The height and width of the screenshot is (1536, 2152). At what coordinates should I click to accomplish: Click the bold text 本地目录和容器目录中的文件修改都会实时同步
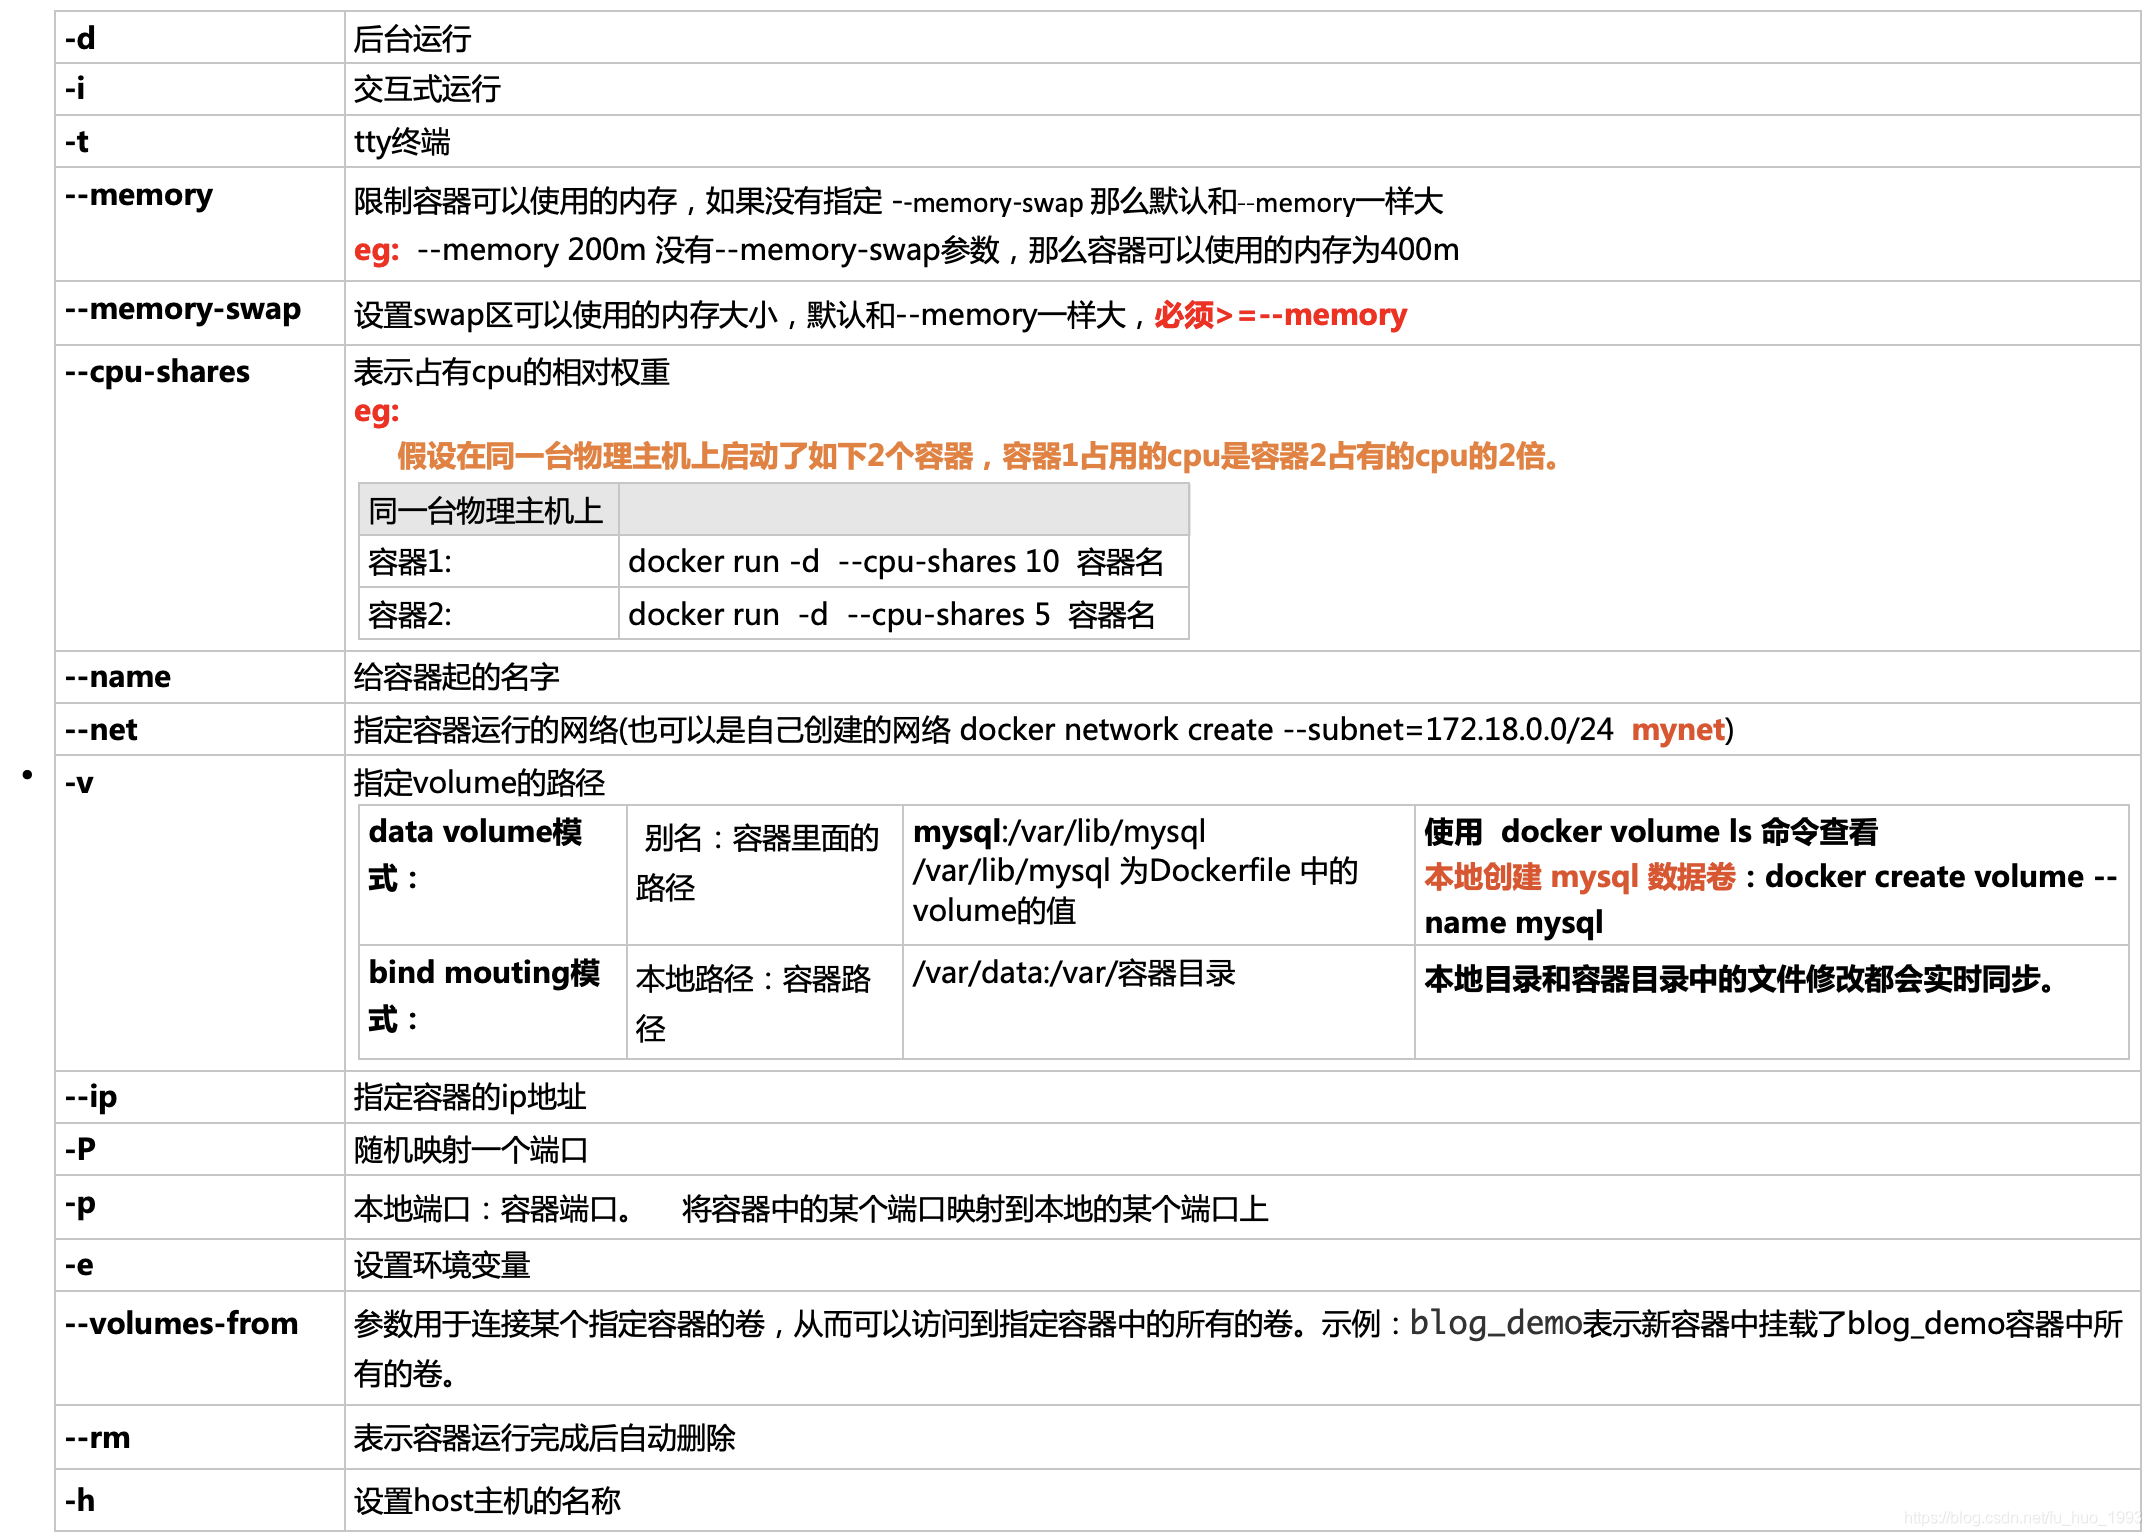(1739, 979)
